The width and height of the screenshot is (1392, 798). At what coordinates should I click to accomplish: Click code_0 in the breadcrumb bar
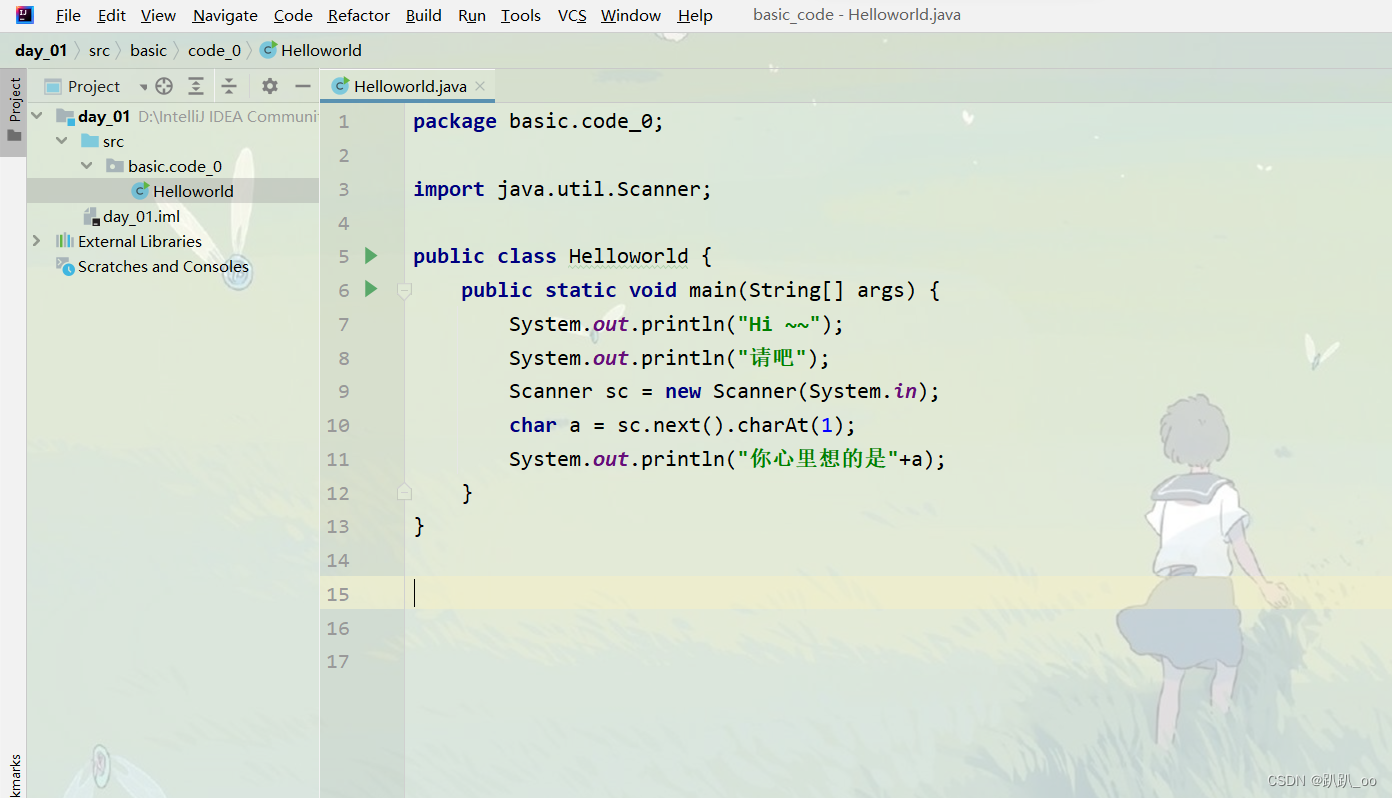[214, 50]
